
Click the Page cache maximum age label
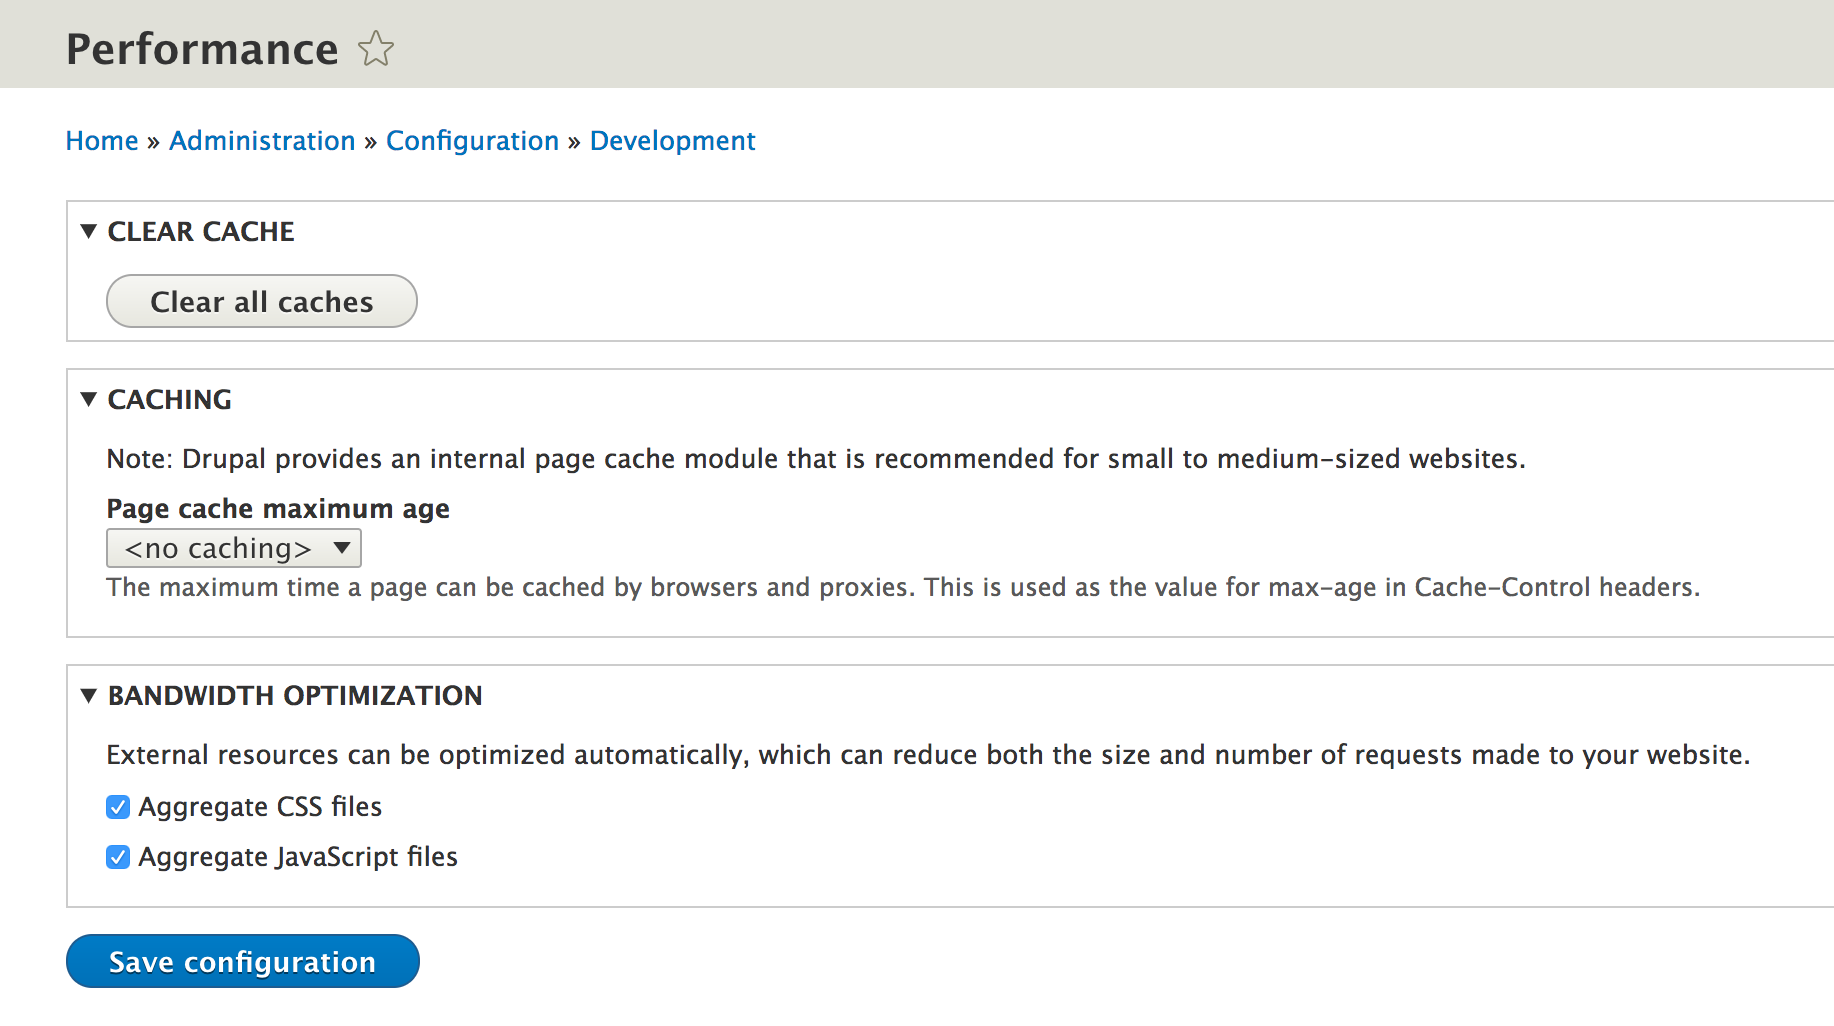point(278,509)
